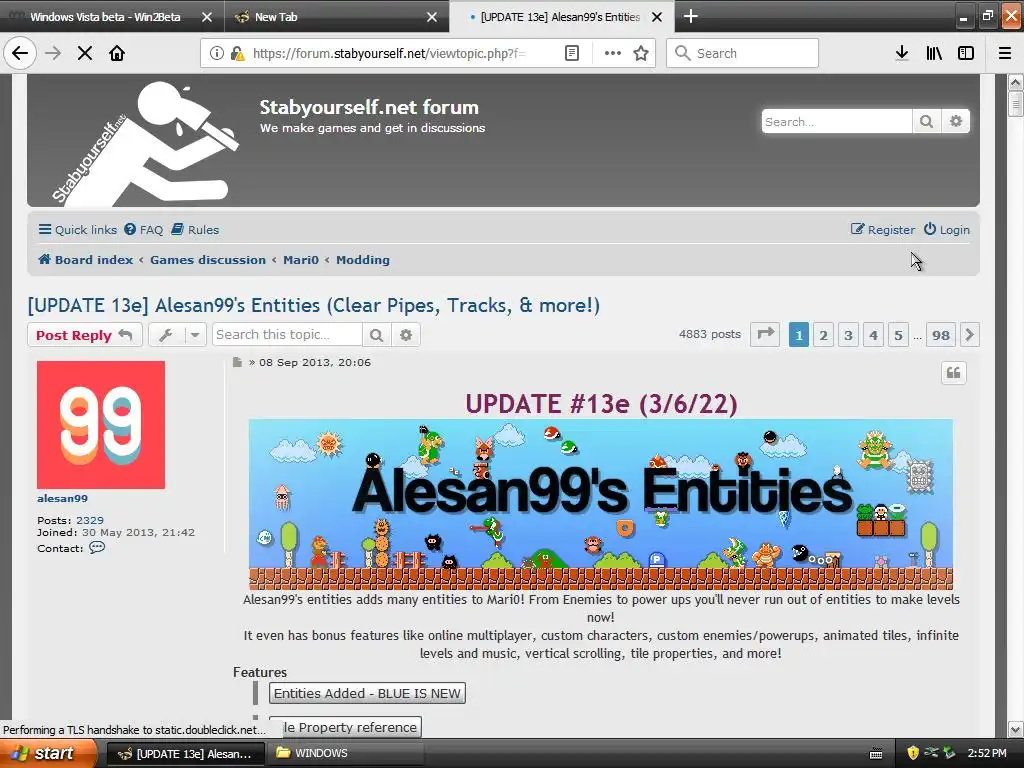Image resolution: width=1024 pixels, height=768 pixels.
Task: Focus the forum header Search field
Action: pos(837,121)
